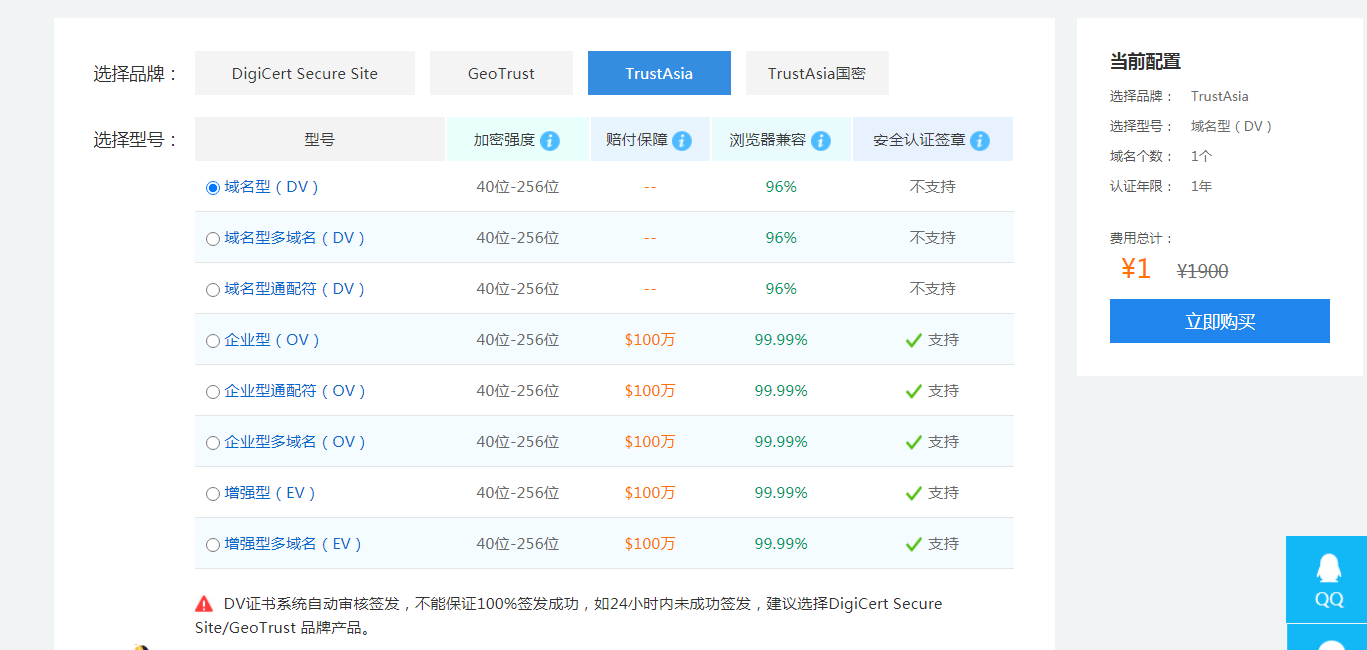Image resolution: width=1367 pixels, height=650 pixels.
Task: Switch to TrustAsia国密 brand
Action: click(817, 73)
